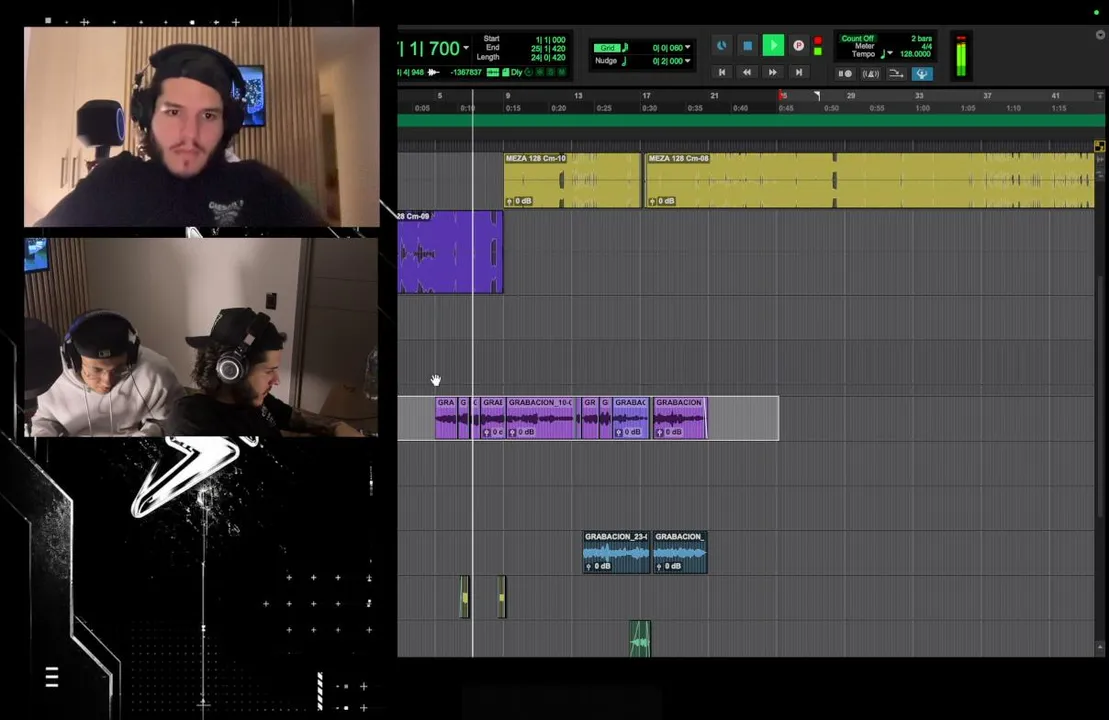Click clip gain on MEZA 128 Cm-10

519,202
